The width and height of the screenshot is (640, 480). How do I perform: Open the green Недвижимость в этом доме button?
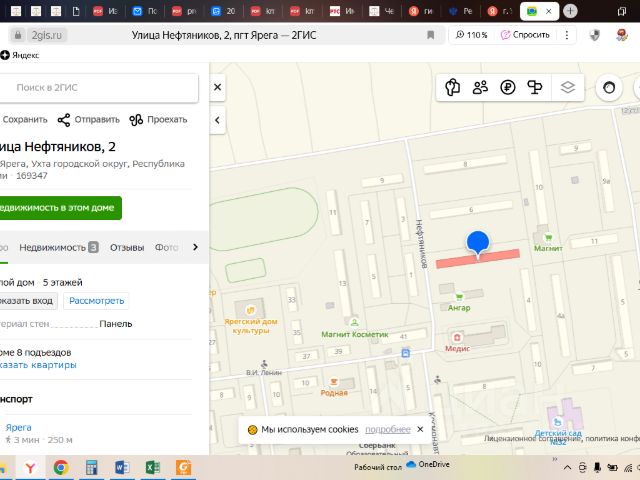point(60,208)
